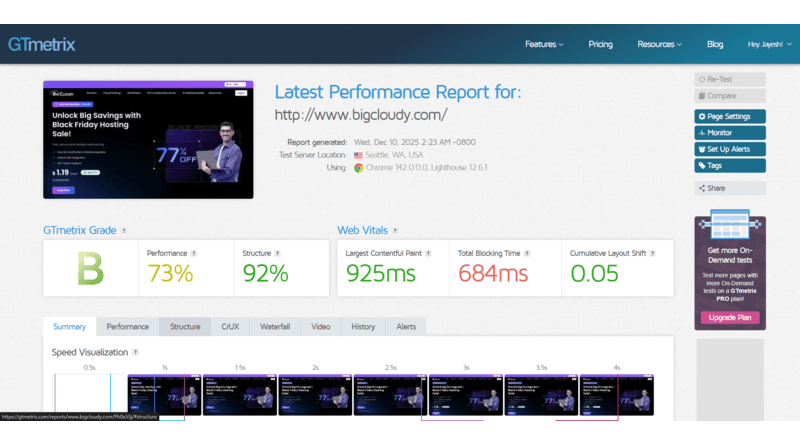Click the 1s speed visualization frame
The width and height of the screenshot is (800, 445).
(164, 394)
